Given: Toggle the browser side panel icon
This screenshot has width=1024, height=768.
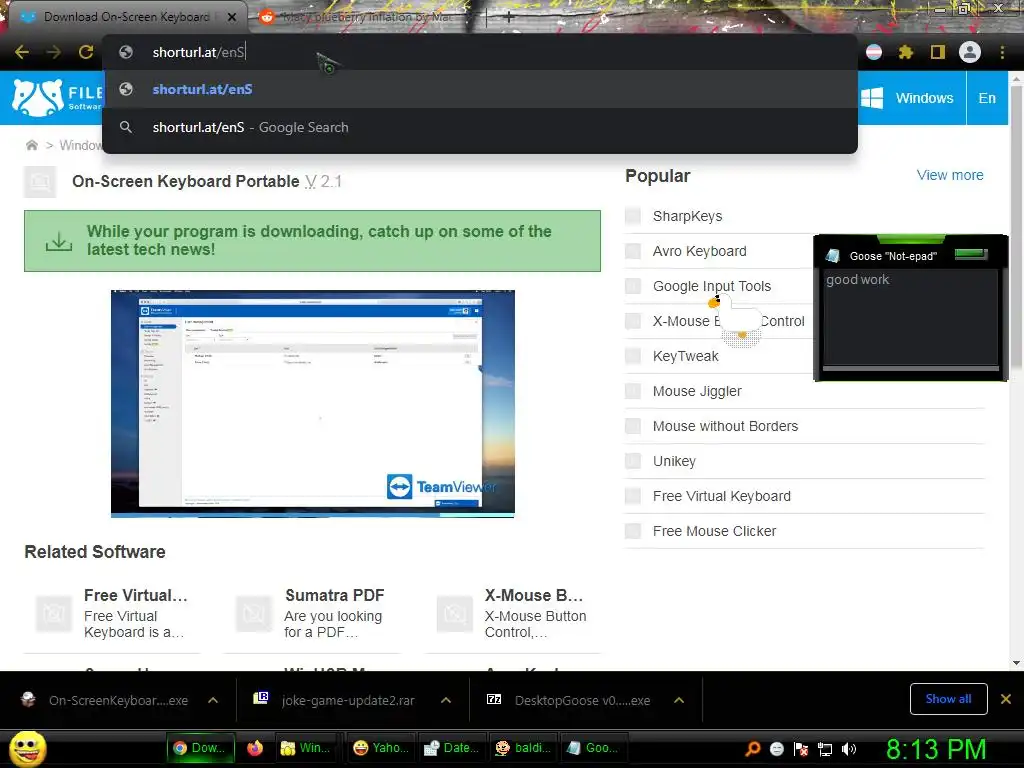Looking at the screenshot, I should click(937, 52).
